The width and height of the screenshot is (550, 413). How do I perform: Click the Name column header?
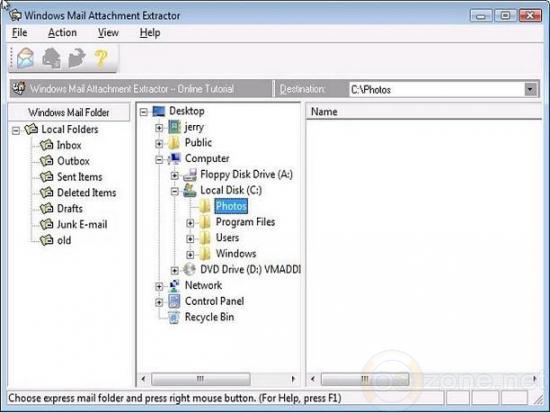423,112
